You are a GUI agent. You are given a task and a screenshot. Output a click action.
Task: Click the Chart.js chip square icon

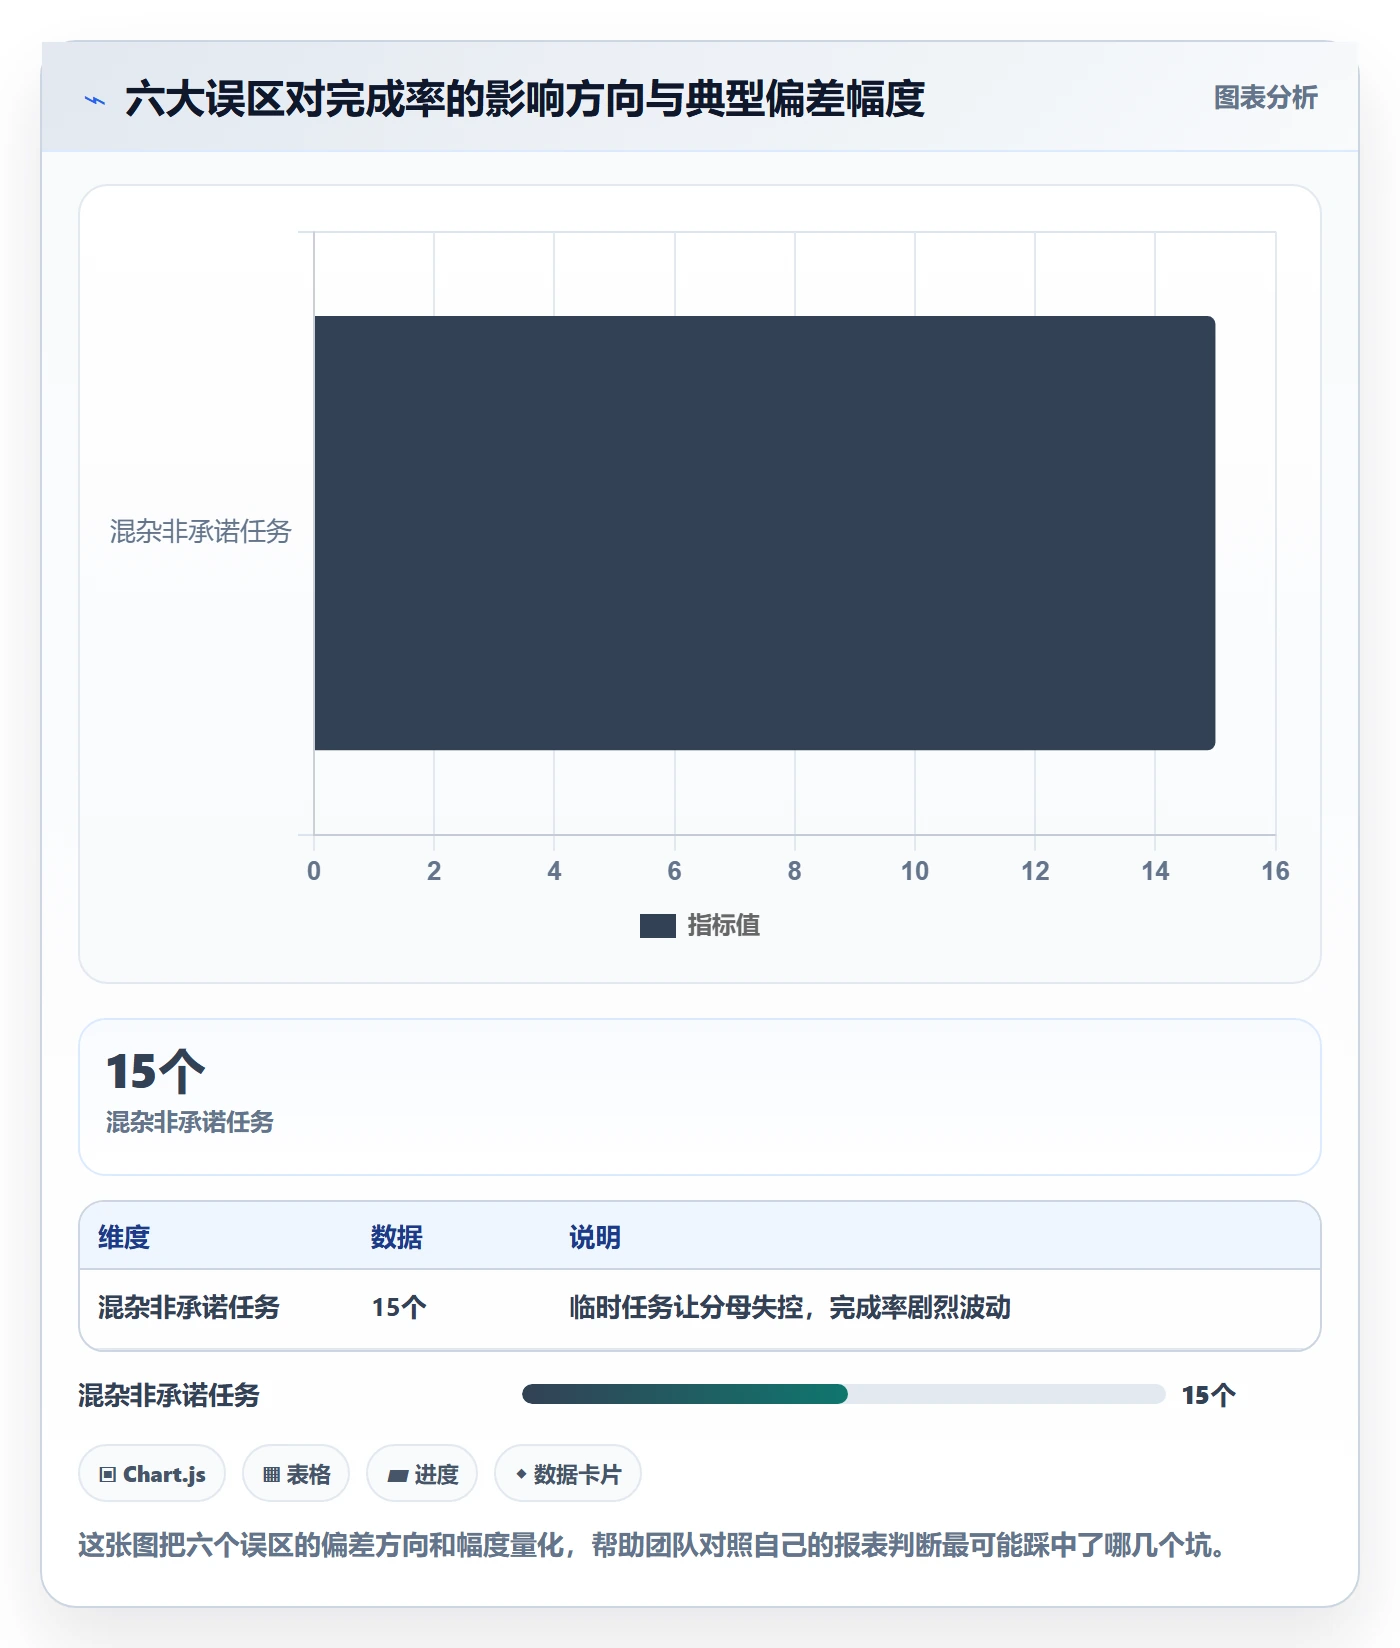108,1475
